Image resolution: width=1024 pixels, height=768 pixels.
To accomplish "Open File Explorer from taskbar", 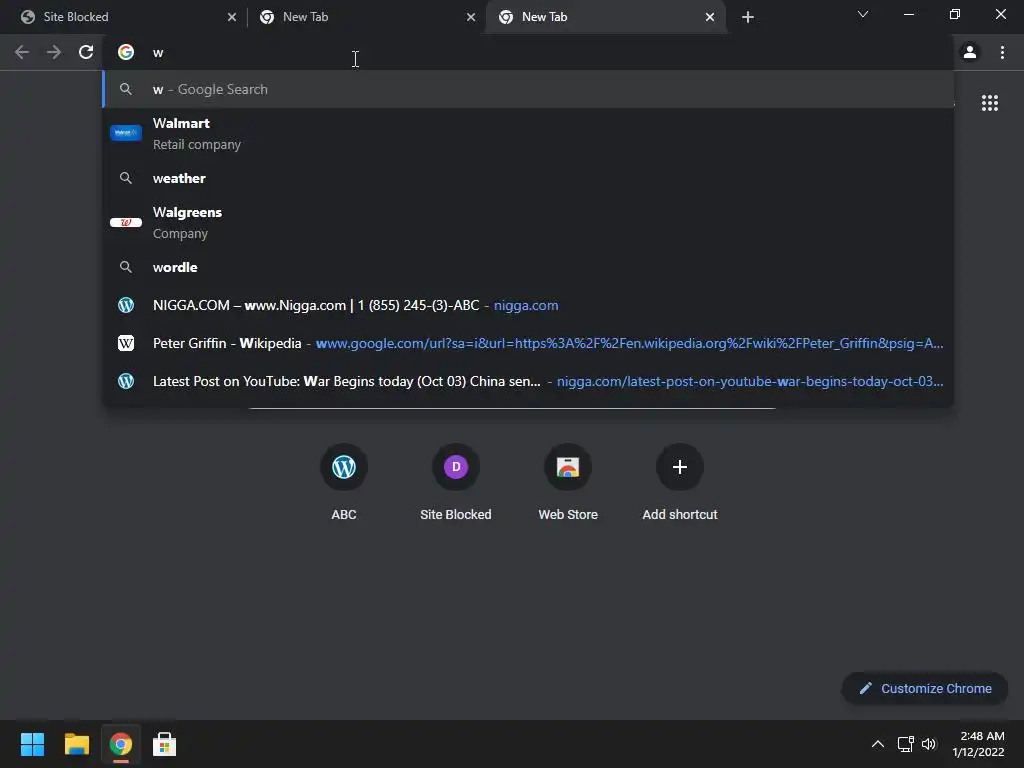I will pyautogui.click(x=76, y=744).
